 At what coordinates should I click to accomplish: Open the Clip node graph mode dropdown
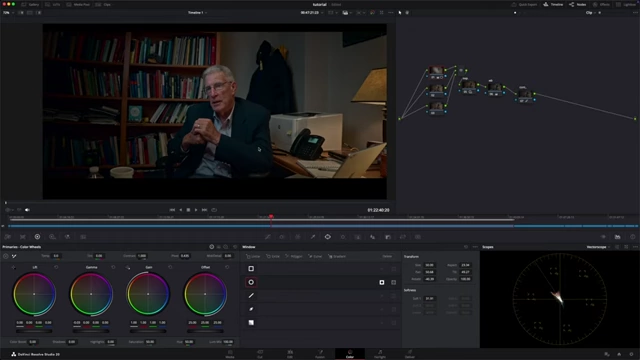(591, 13)
